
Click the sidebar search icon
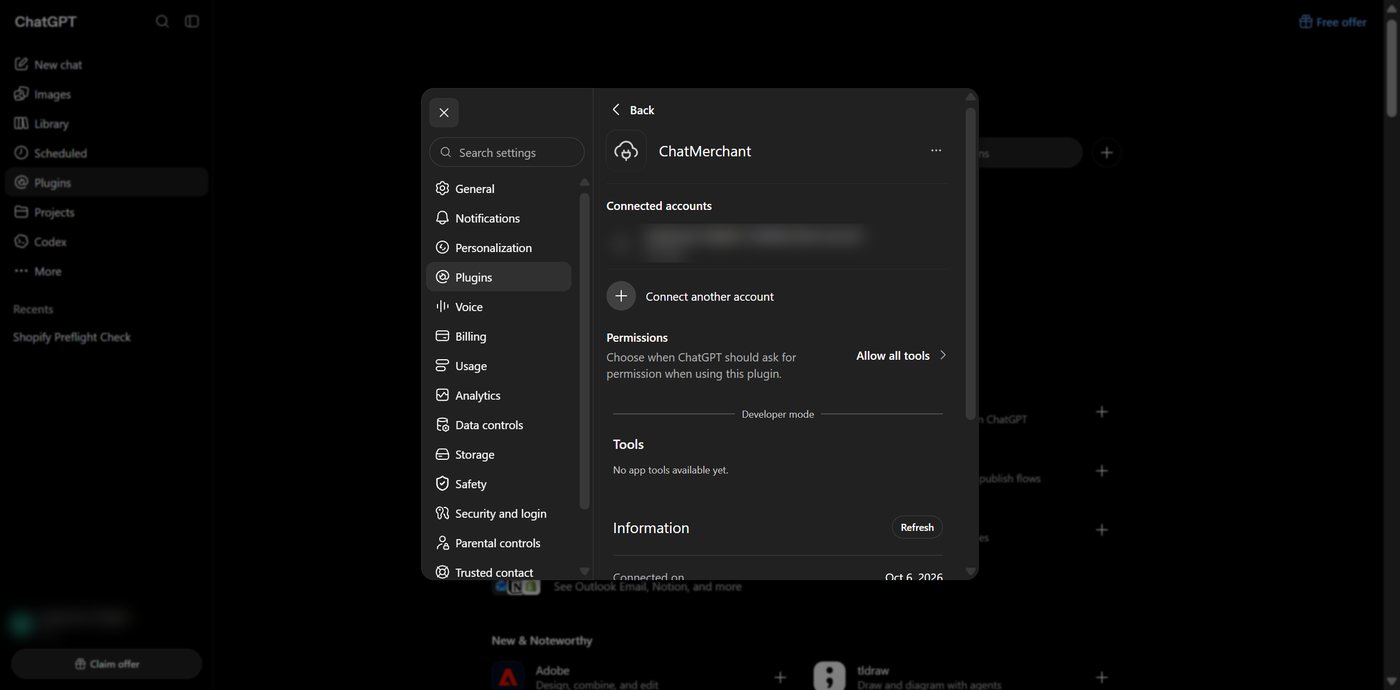pyautogui.click(x=162, y=21)
